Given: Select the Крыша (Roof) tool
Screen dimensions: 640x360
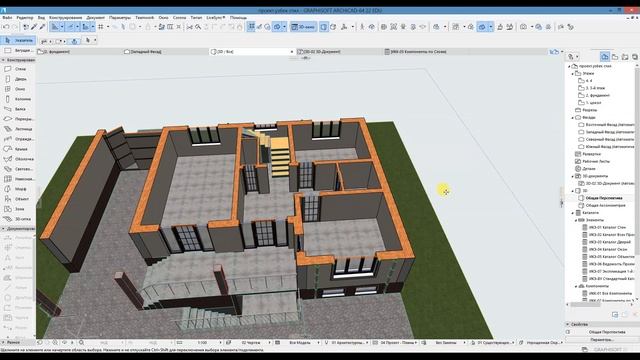Looking at the screenshot, I should [18, 149].
